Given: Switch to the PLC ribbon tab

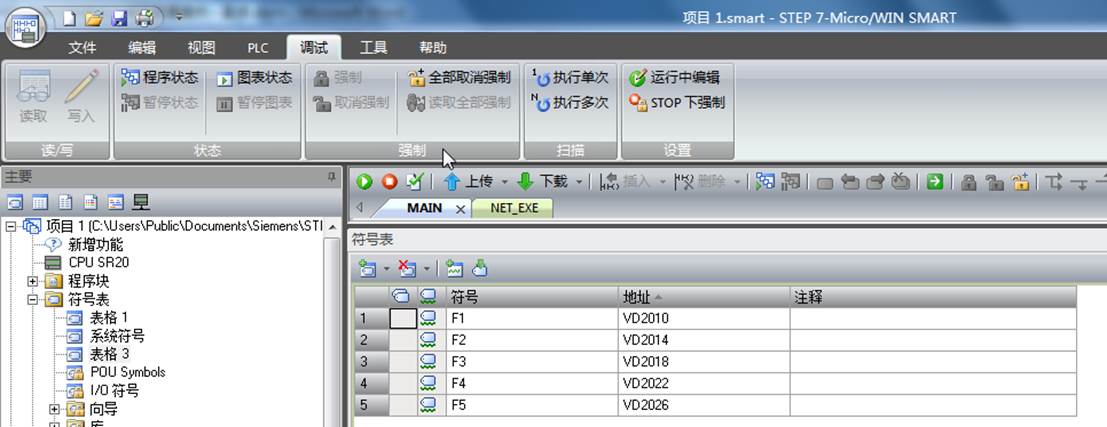Looking at the screenshot, I should coord(258,48).
